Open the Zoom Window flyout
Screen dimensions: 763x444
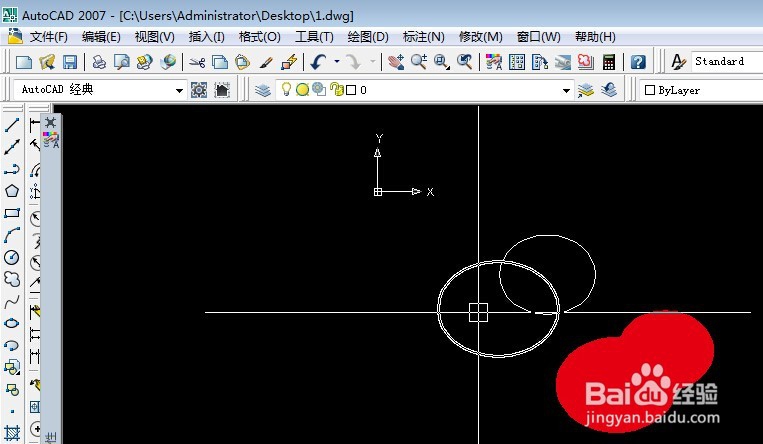442,62
